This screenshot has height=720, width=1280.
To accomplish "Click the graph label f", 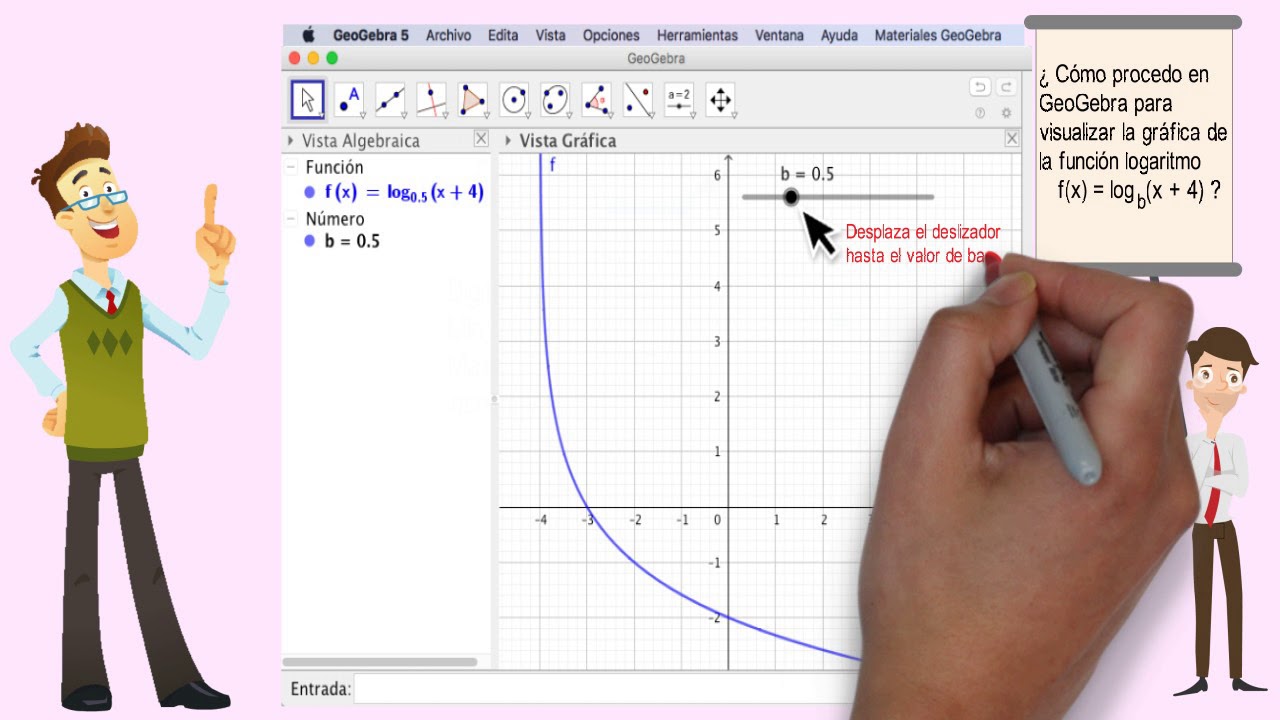I will click(x=553, y=165).
